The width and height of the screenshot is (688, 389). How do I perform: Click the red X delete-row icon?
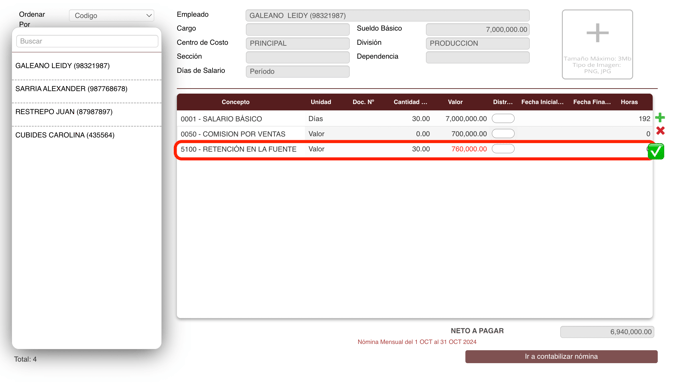coord(660,131)
